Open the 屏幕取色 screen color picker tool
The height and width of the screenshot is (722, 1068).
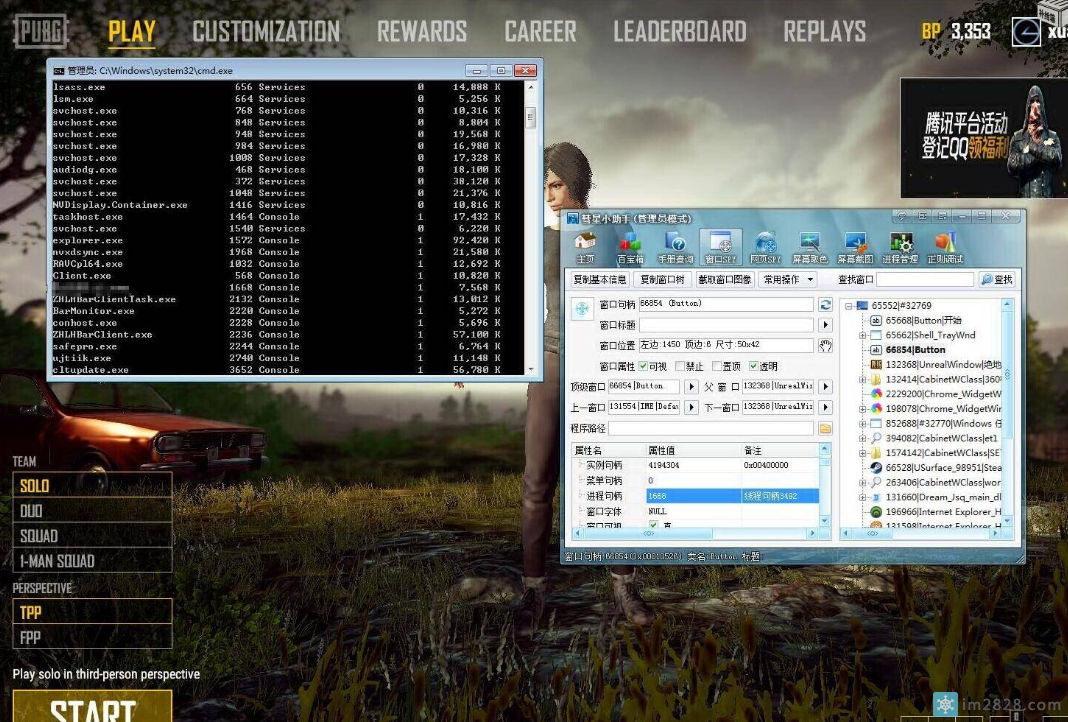coord(811,246)
